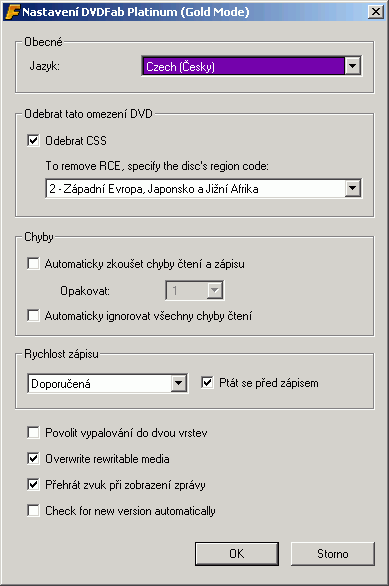Viewport: 389px width, 586px height.
Task: Cancel changes with the Storno button
Action: pos(333,553)
